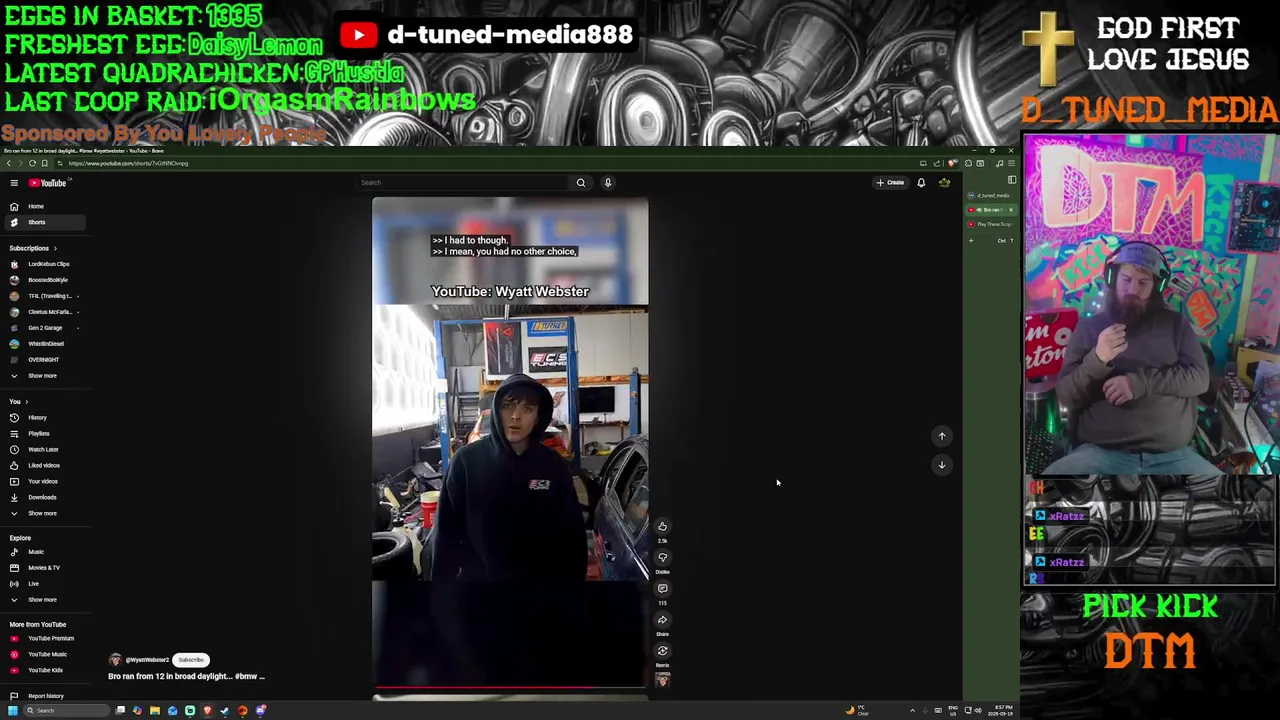Open new tab plus in sidebar

pyautogui.click(x=970, y=240)
